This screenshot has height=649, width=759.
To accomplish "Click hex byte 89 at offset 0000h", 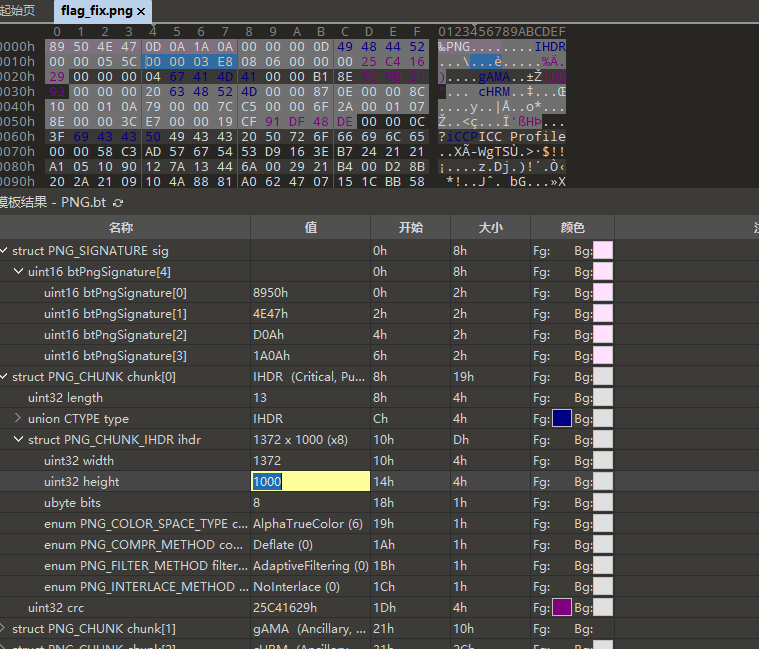I will (56, 47).
